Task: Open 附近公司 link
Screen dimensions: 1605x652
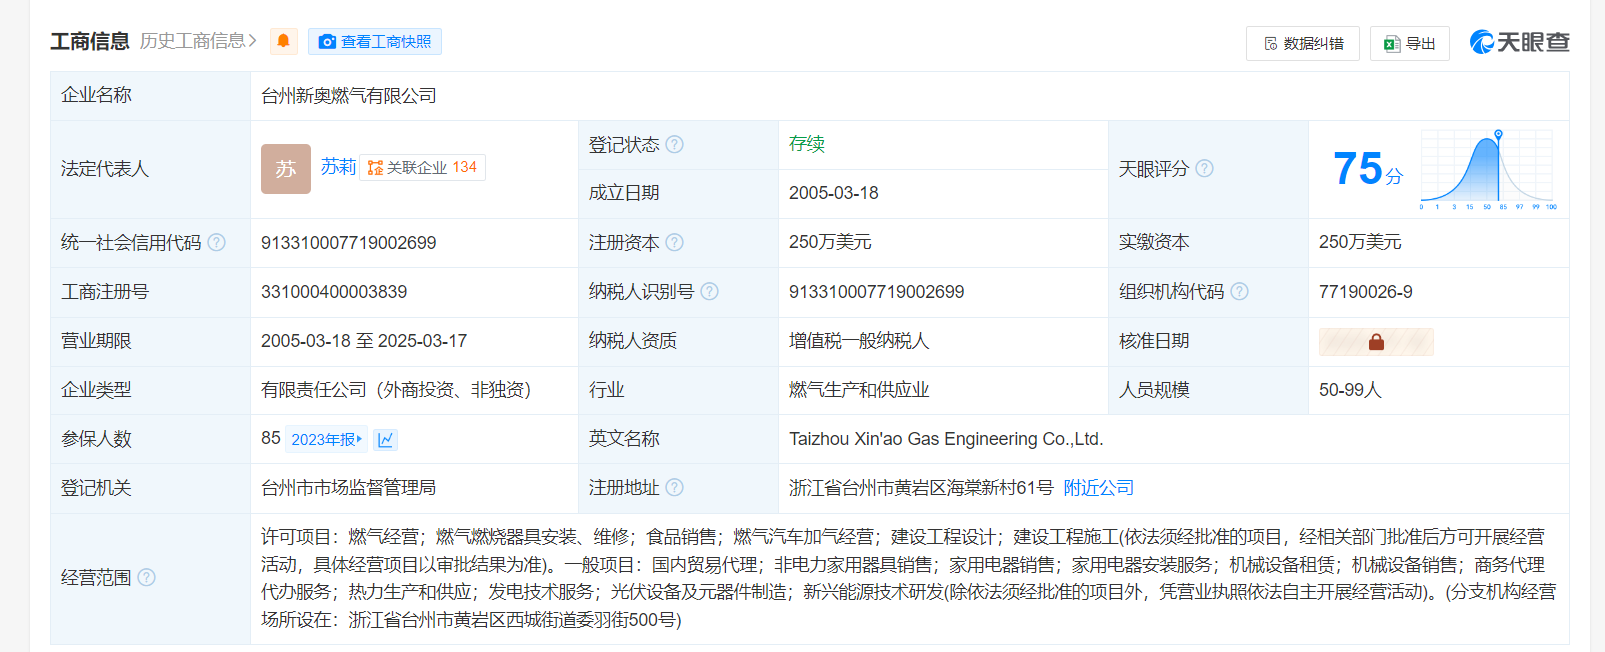Action: click(1098, 487)
